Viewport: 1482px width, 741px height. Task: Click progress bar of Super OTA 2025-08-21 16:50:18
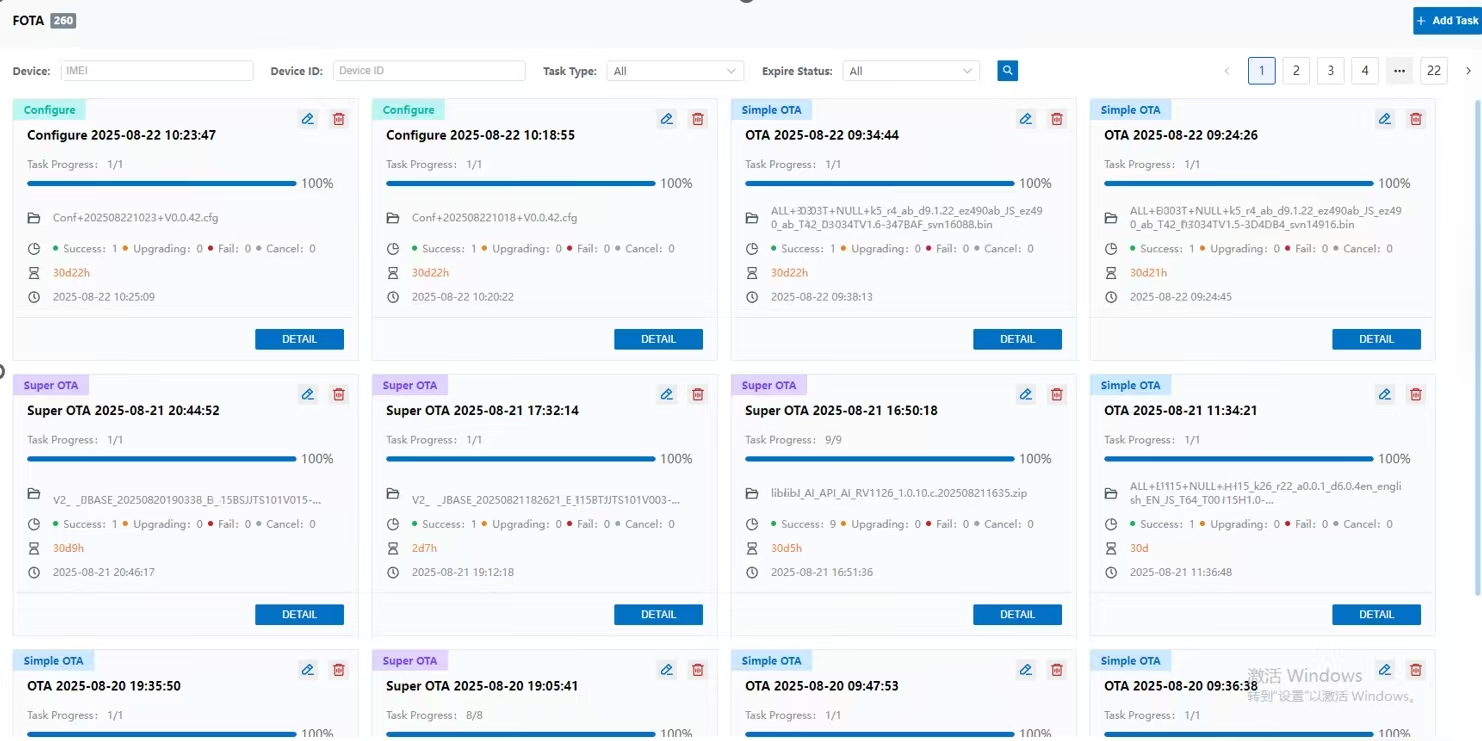pos(880,459)
